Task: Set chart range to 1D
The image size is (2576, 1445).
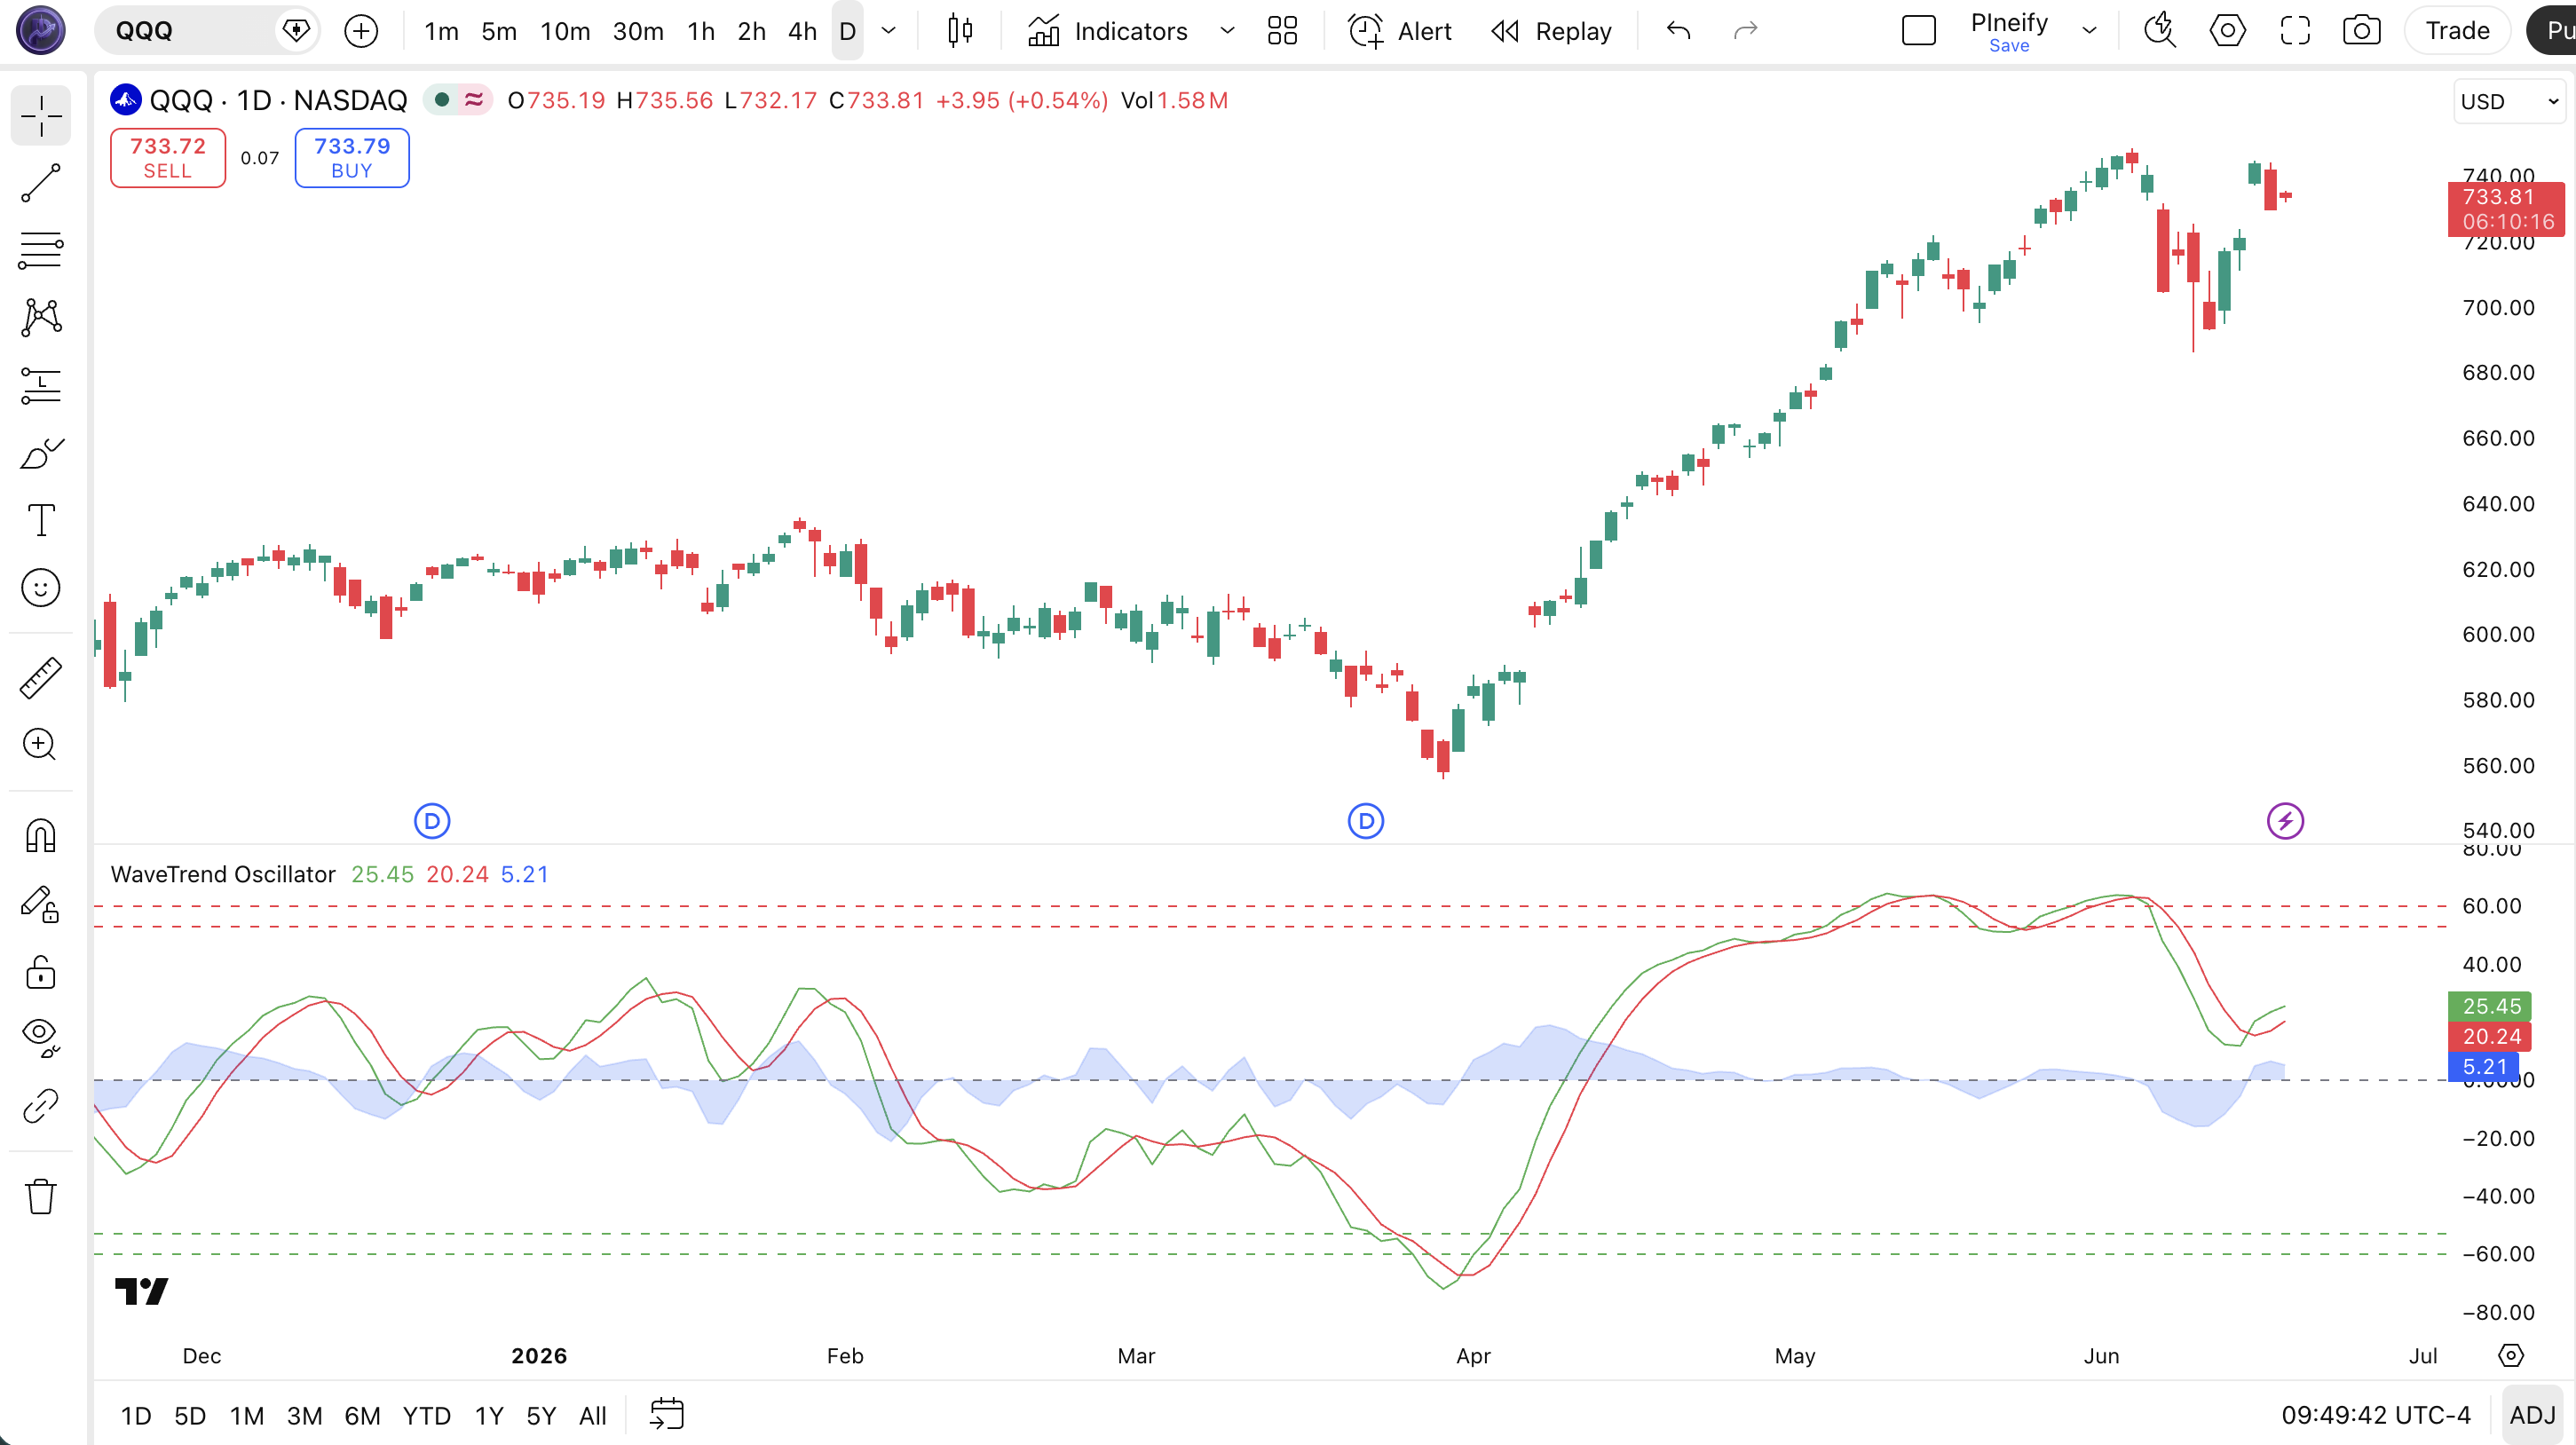Action: (x=136, y=1416)
